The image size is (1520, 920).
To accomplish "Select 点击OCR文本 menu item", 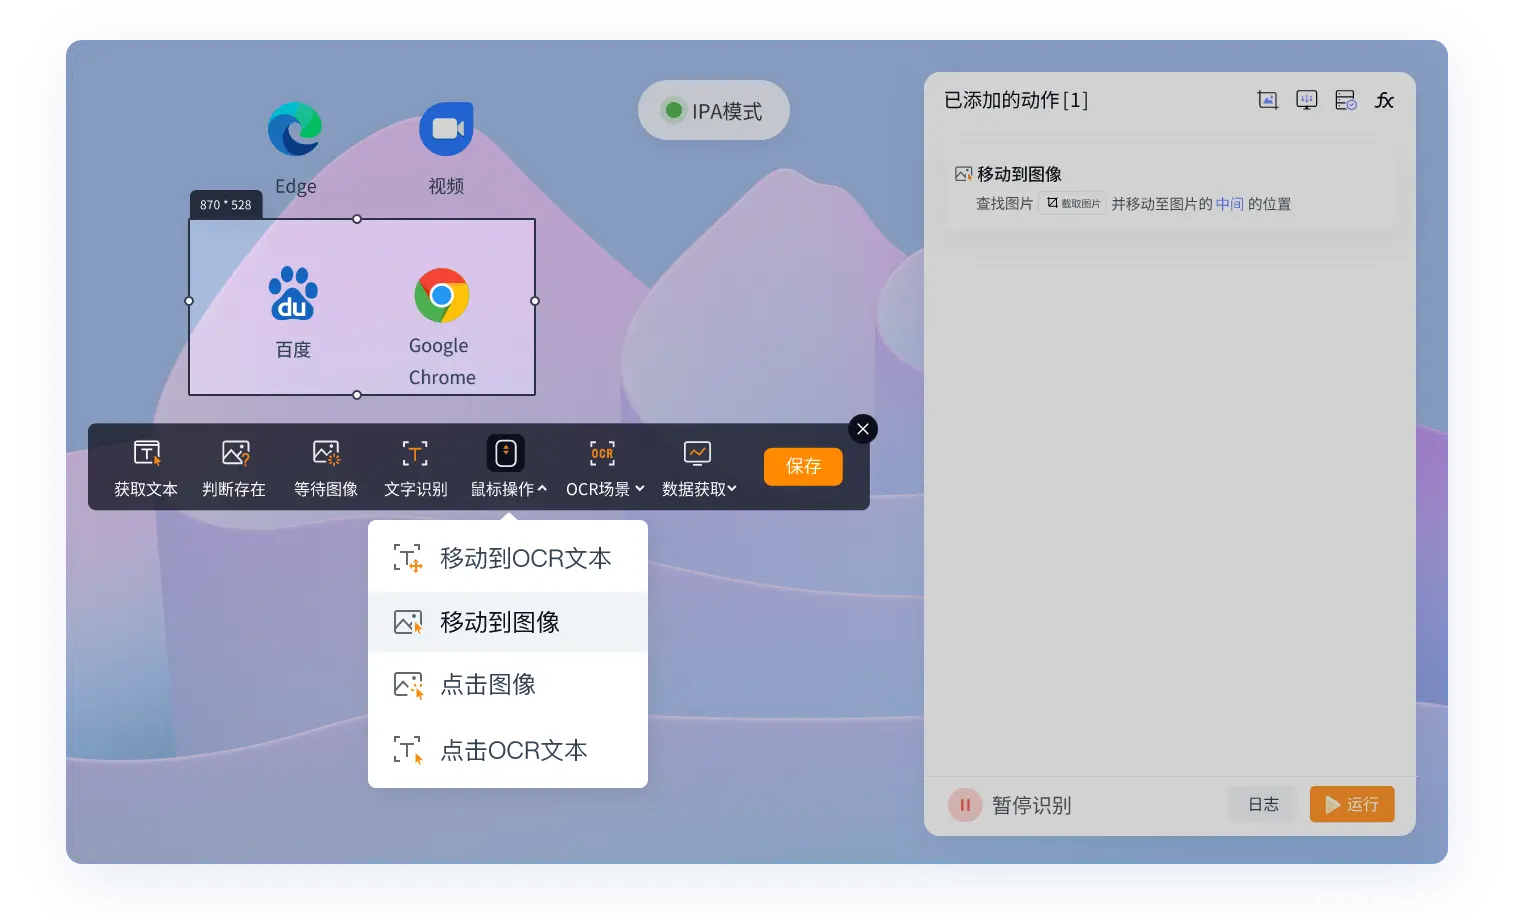I will 508,750.
